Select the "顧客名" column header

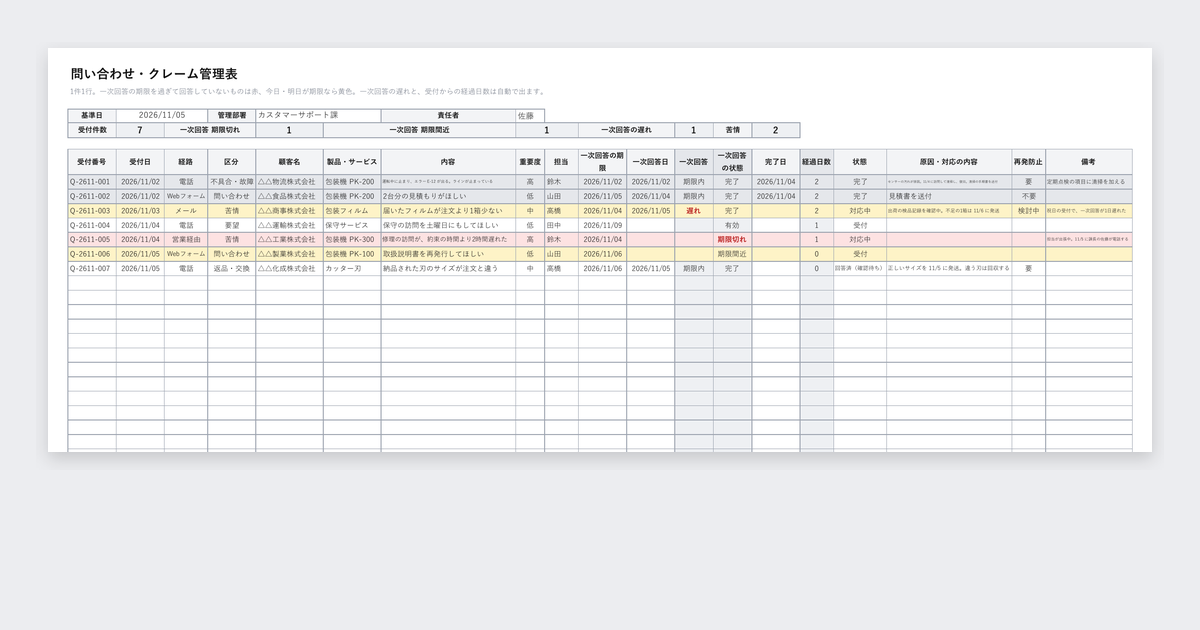(x=290, y=161)
